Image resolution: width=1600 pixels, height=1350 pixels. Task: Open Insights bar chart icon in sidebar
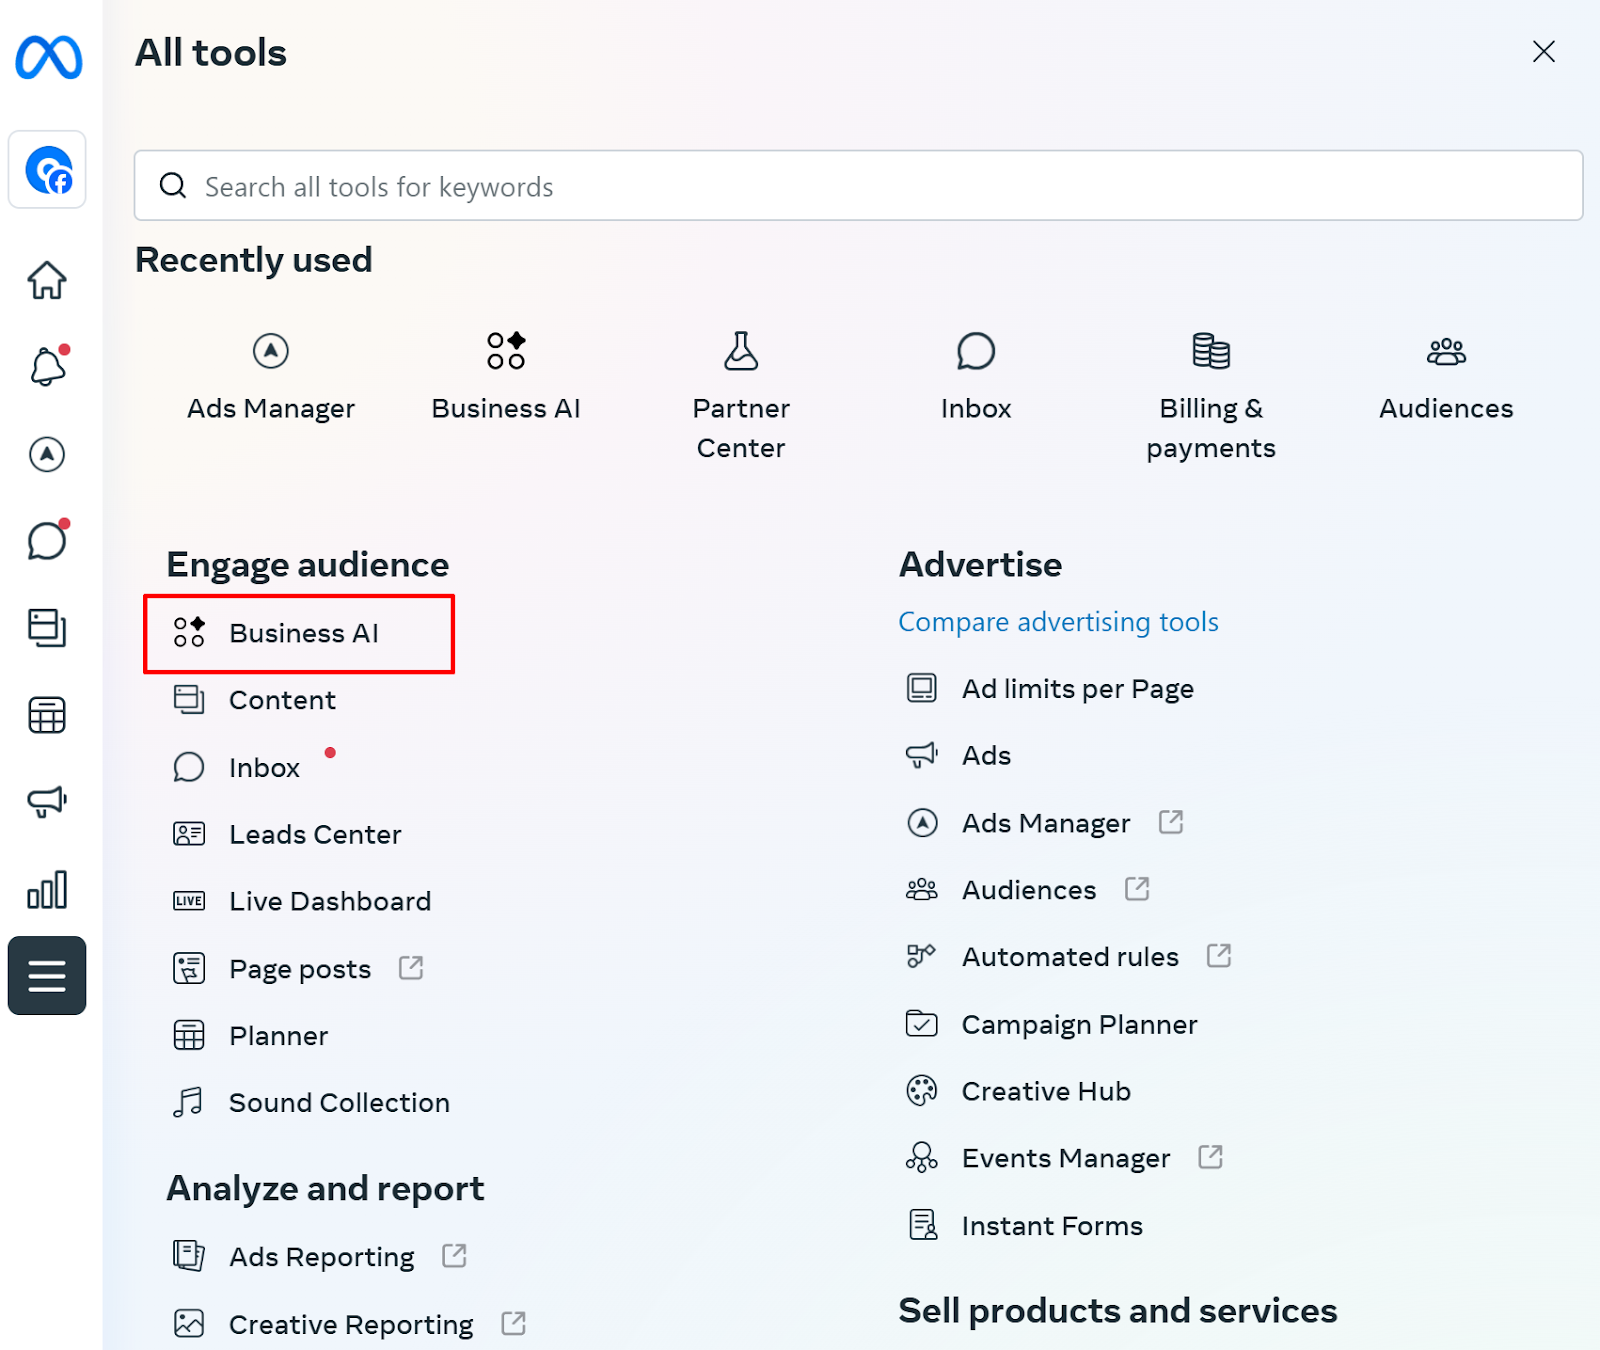click(47, 889)
